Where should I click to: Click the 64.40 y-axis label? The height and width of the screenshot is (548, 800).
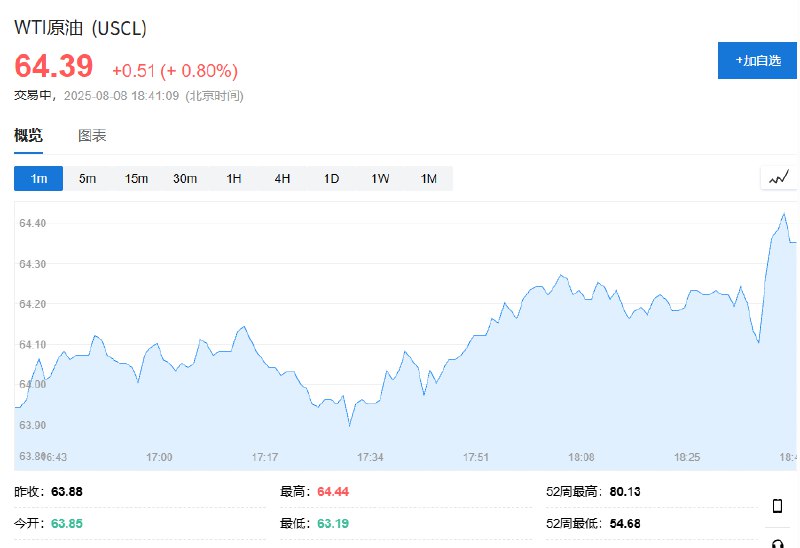[x=33, y=223]
